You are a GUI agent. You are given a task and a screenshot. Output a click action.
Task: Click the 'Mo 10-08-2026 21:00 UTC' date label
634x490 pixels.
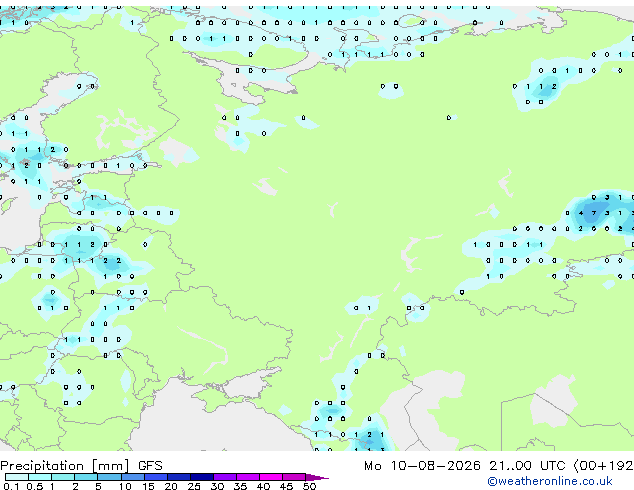(x=465, y=466)
